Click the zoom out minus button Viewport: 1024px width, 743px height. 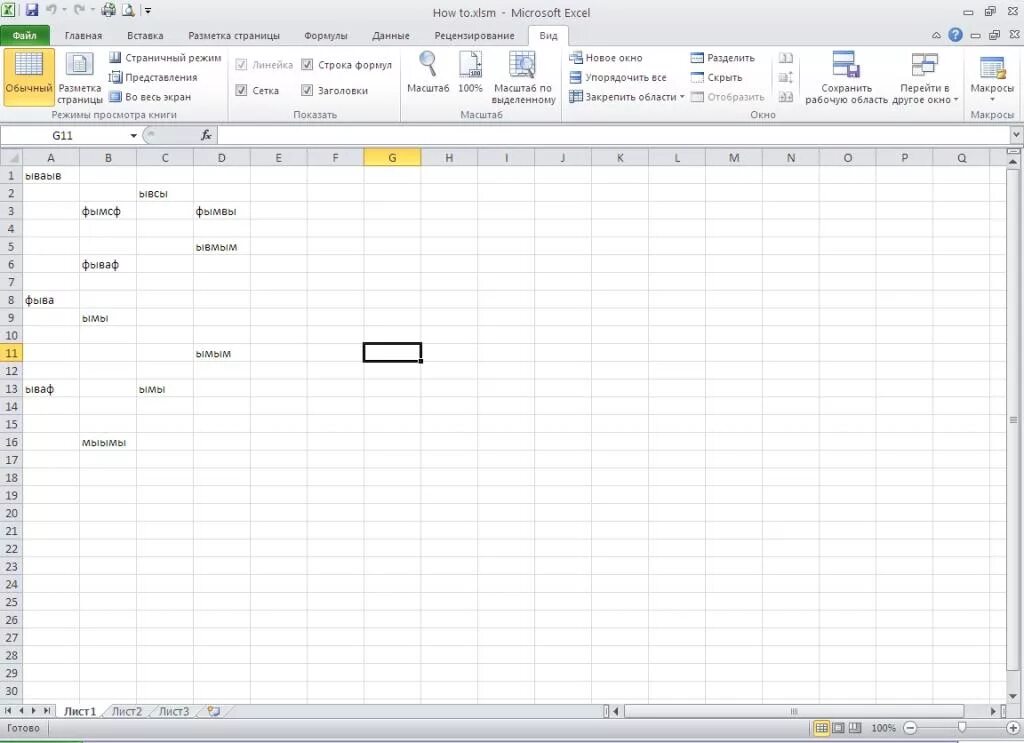click(910, 728)
